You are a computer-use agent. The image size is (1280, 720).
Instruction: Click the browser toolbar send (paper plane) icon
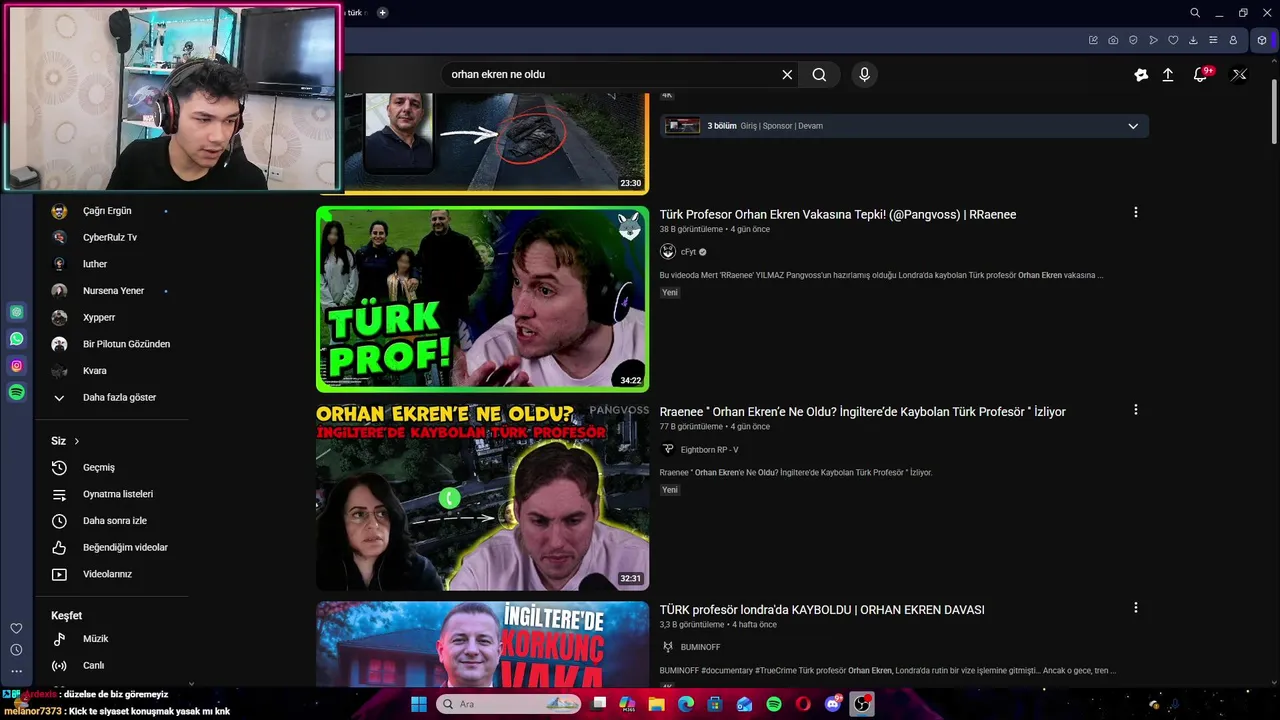pos(1153,40)
